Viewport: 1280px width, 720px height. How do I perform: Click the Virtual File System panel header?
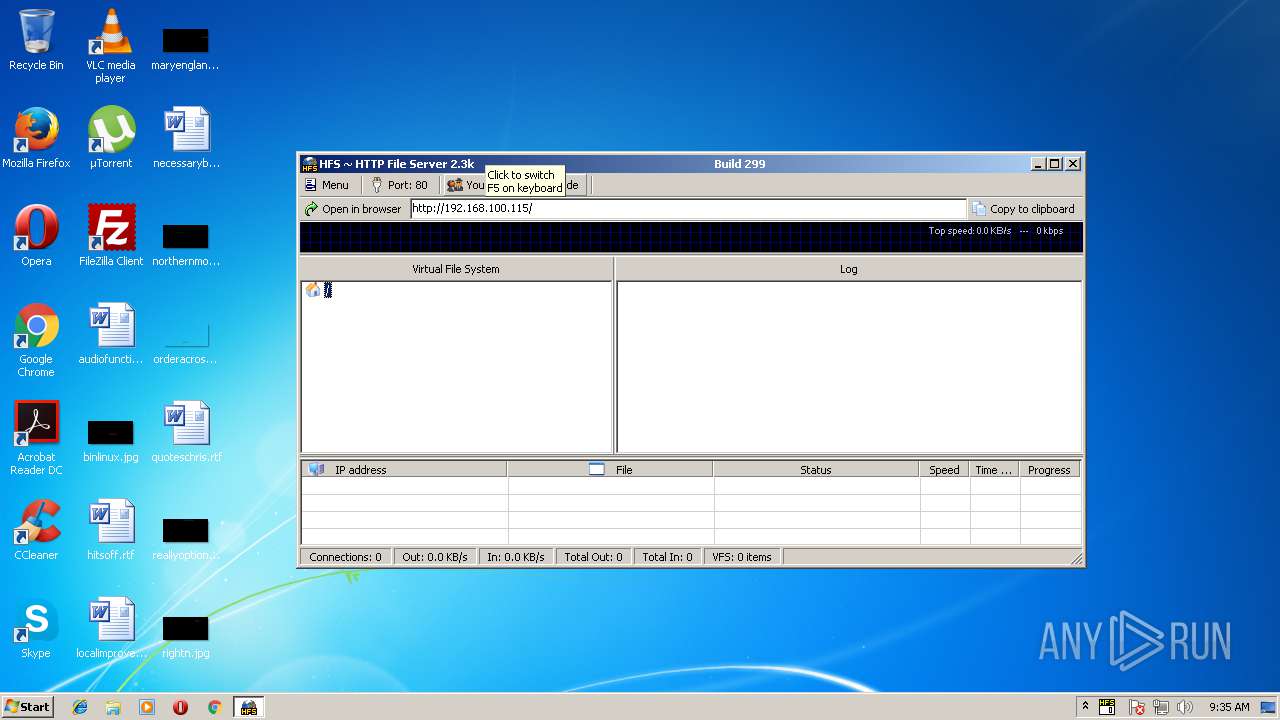(456, 269)
